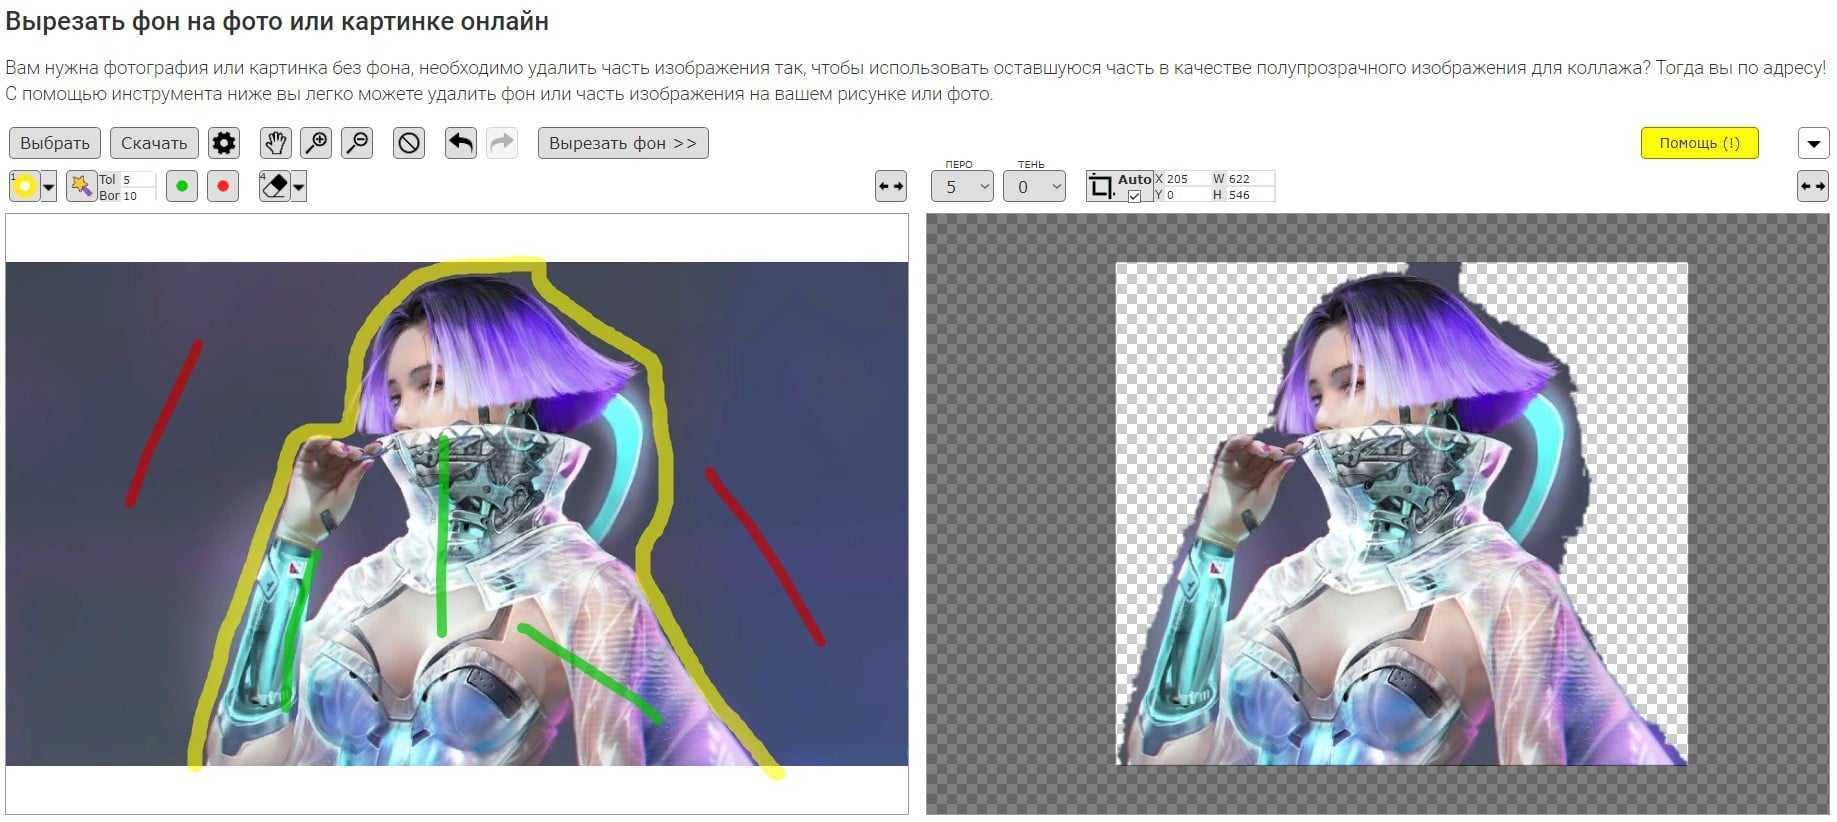Select the eraser tool
This screenshot has height=822, width=1837.
point(274,186)
